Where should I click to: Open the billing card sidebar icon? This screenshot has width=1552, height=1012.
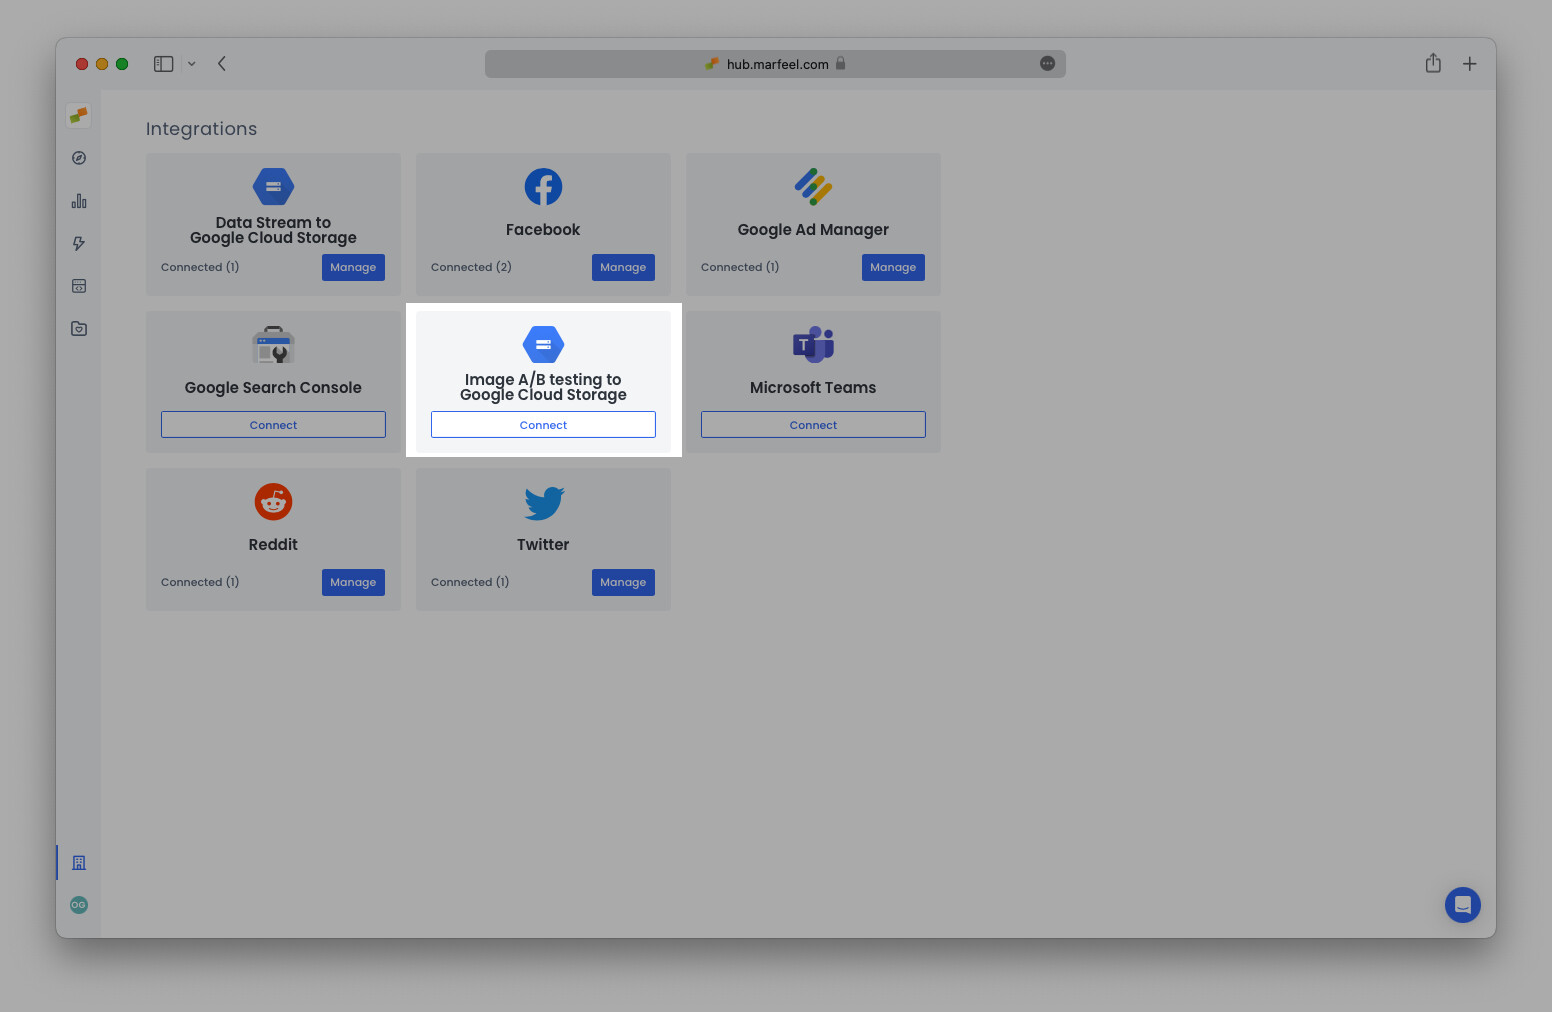[78, 286]
